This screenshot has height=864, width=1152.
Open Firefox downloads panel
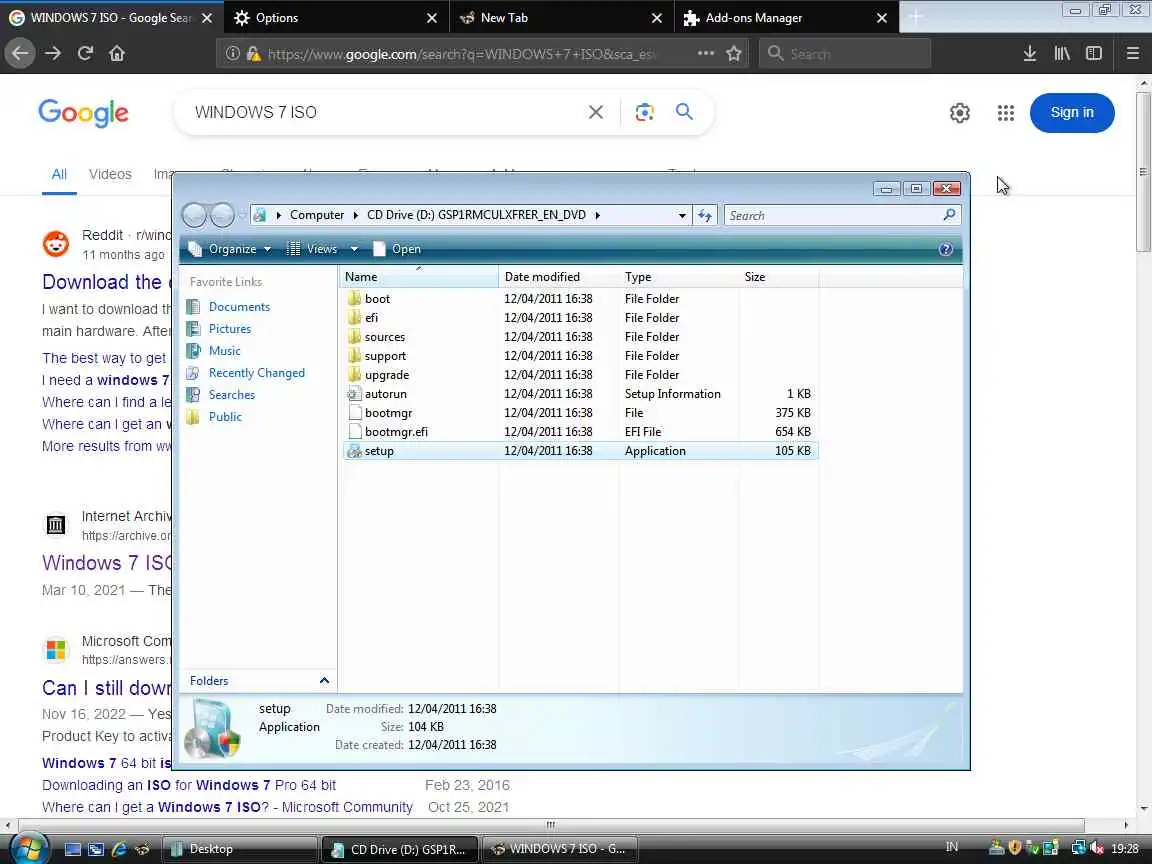coord(1029,53)
